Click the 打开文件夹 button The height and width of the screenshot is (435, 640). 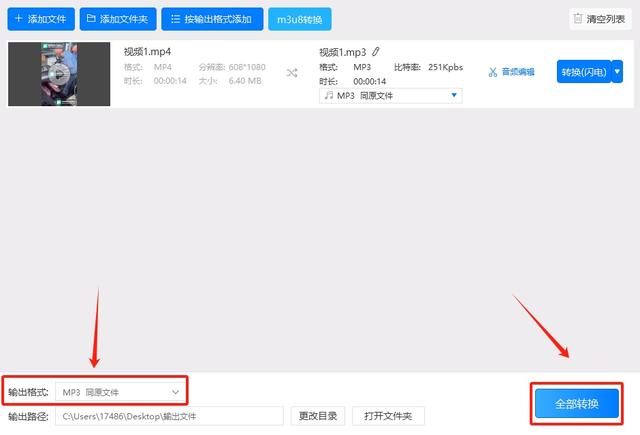(388, 416)
